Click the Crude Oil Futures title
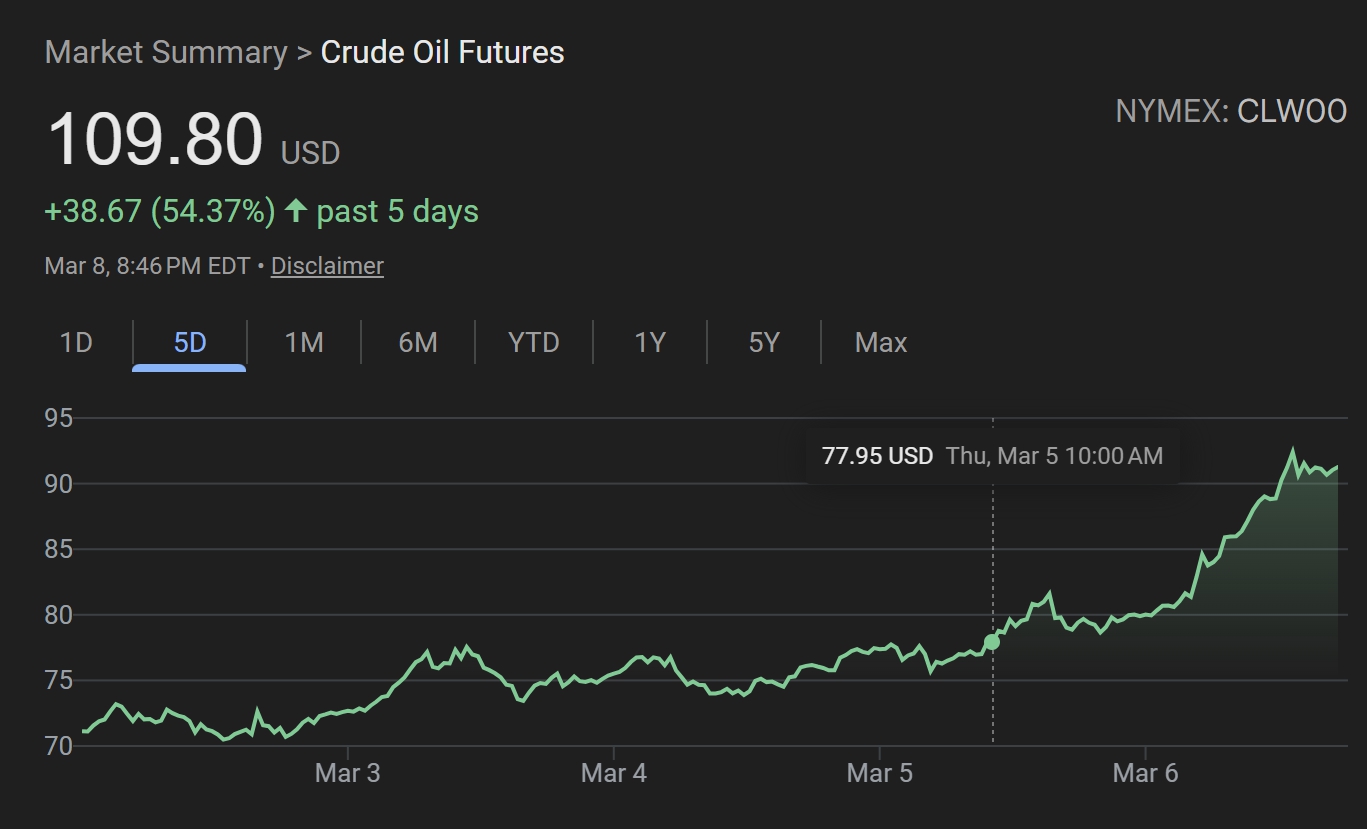The height and width of the screenshot is (829, 1367). pos(442,52)
